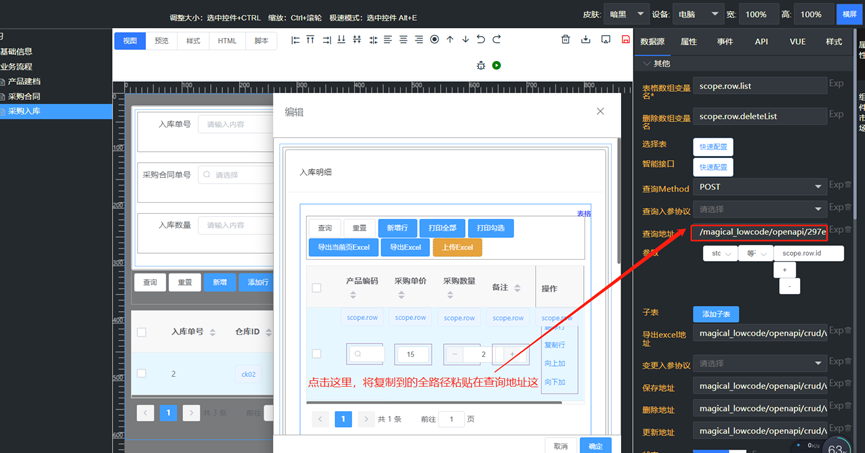865x453 pixels.
Task: Open the 变更入参协议 dropdown
Action: (x=760, y=364)
